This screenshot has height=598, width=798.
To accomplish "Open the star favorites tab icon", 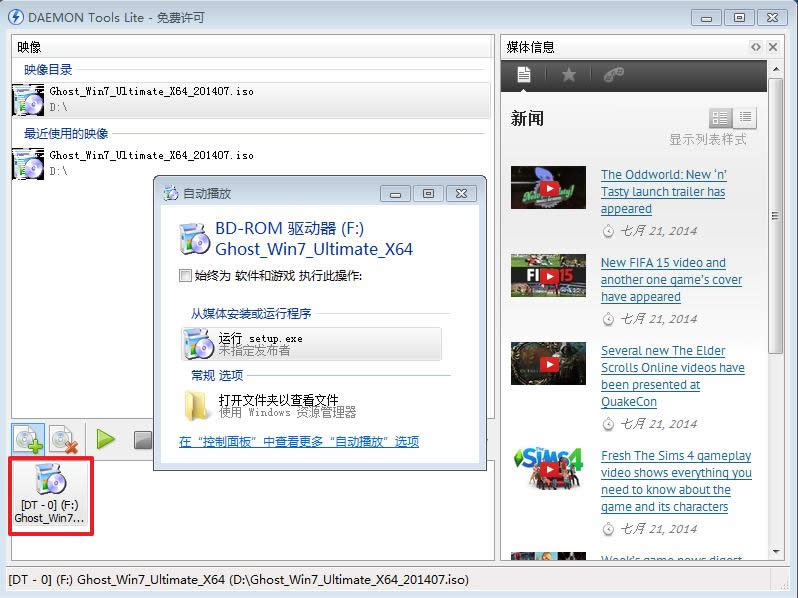I will pos(568,75).
